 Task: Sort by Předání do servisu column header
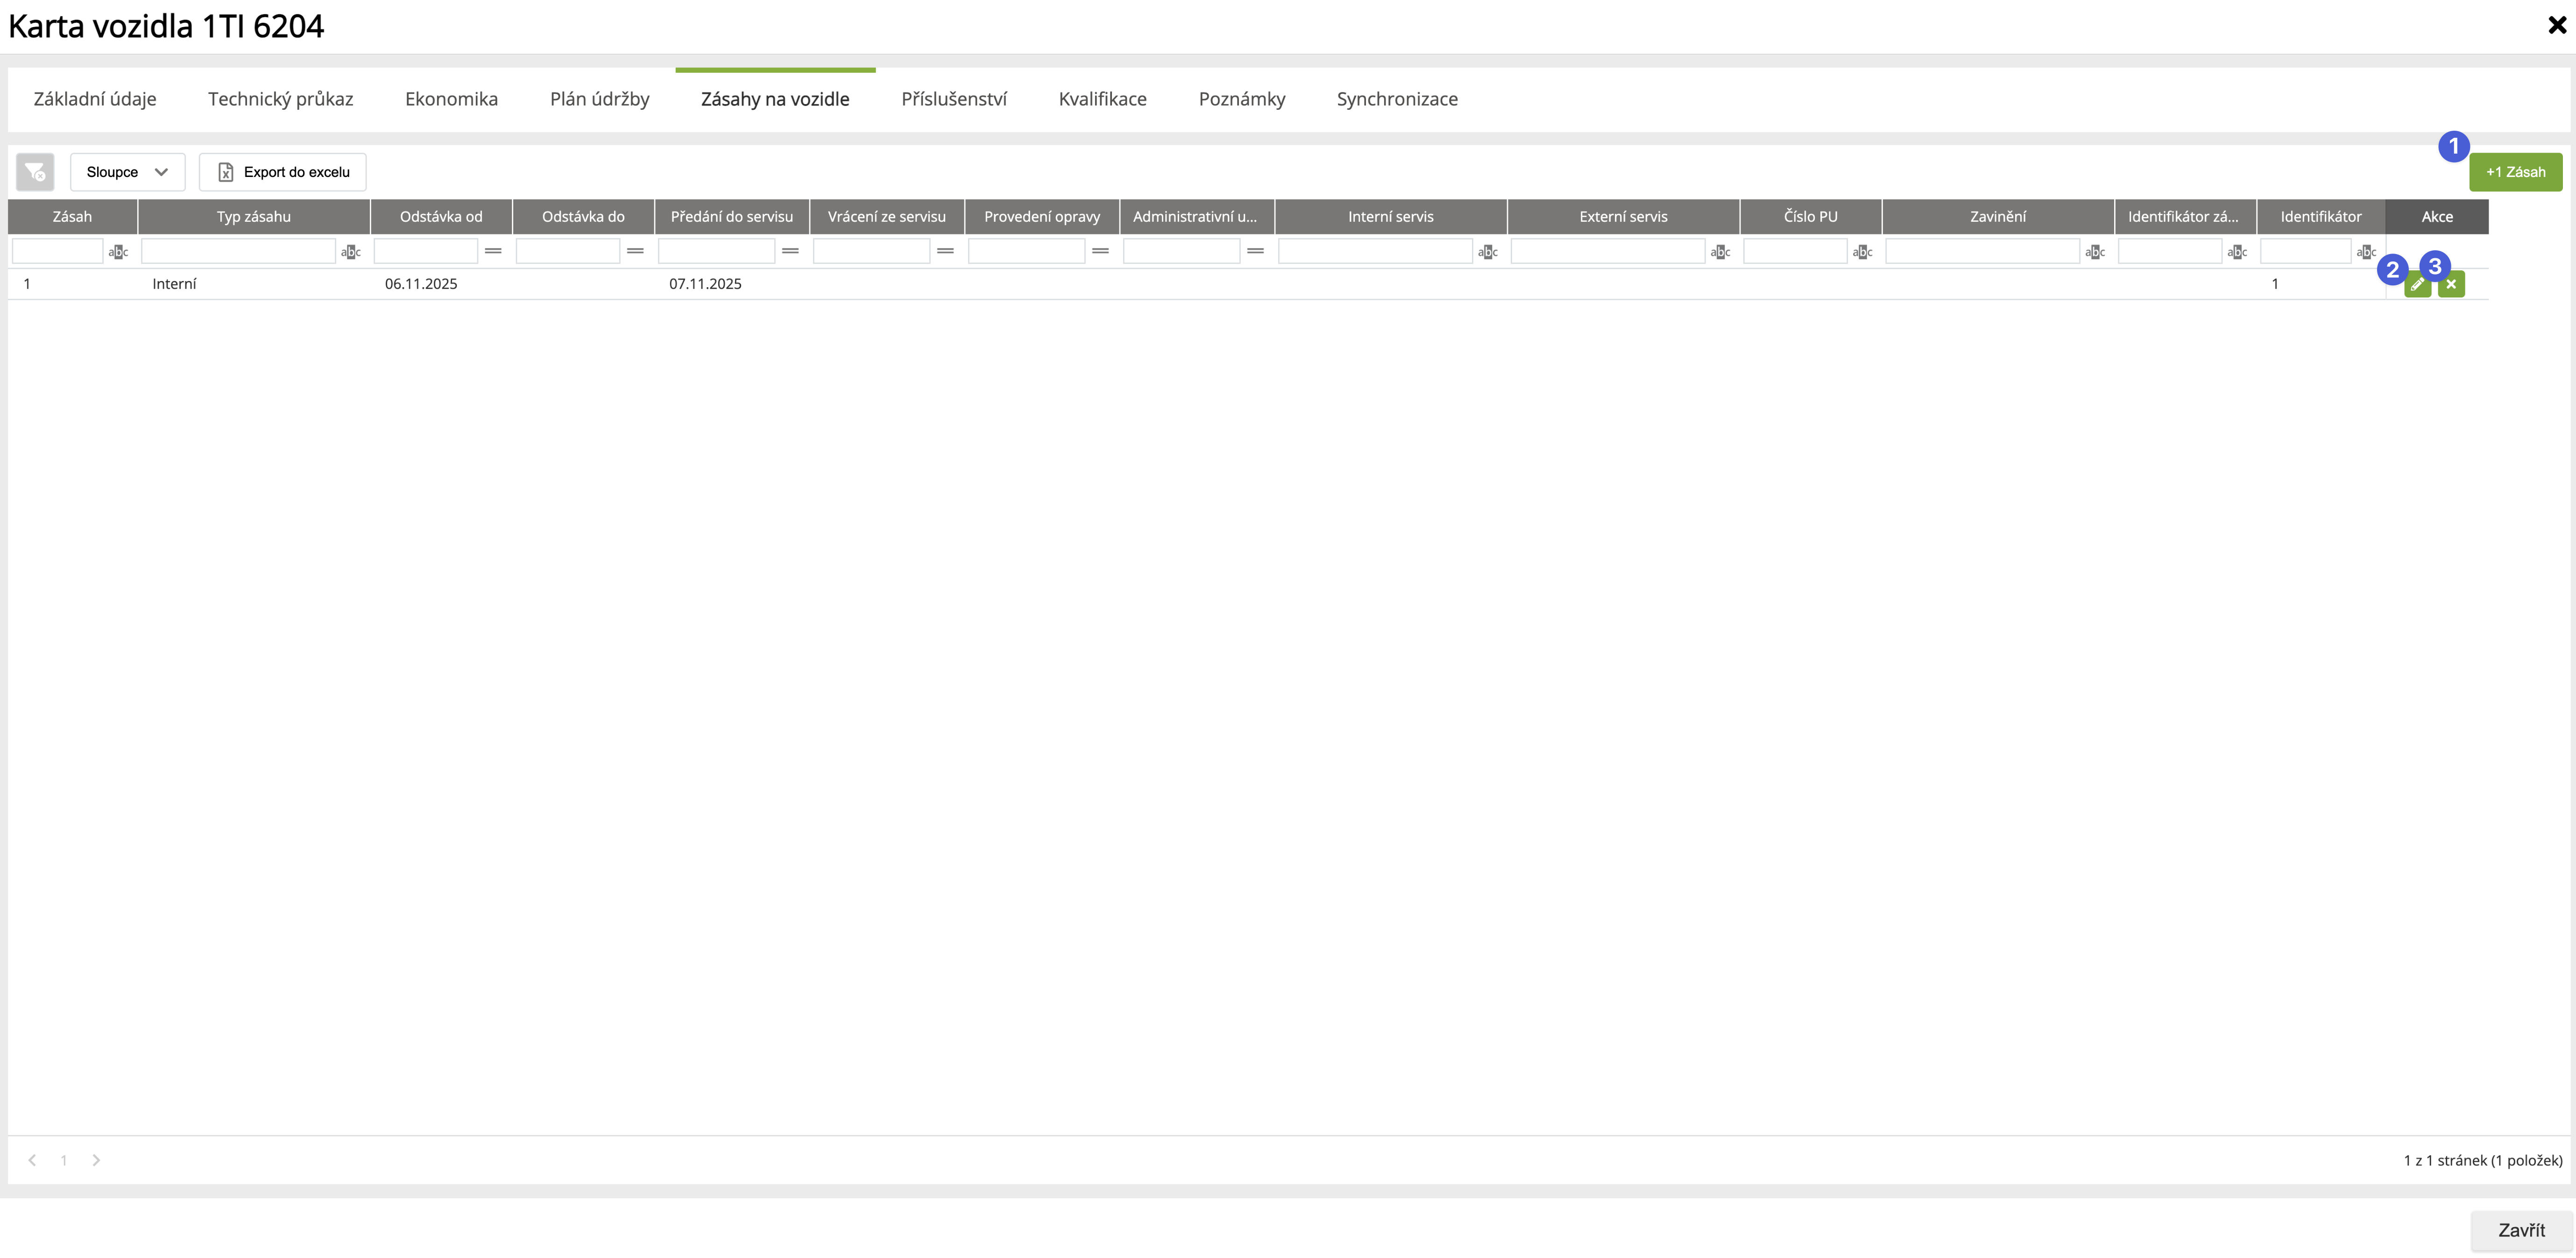point(731,216)
